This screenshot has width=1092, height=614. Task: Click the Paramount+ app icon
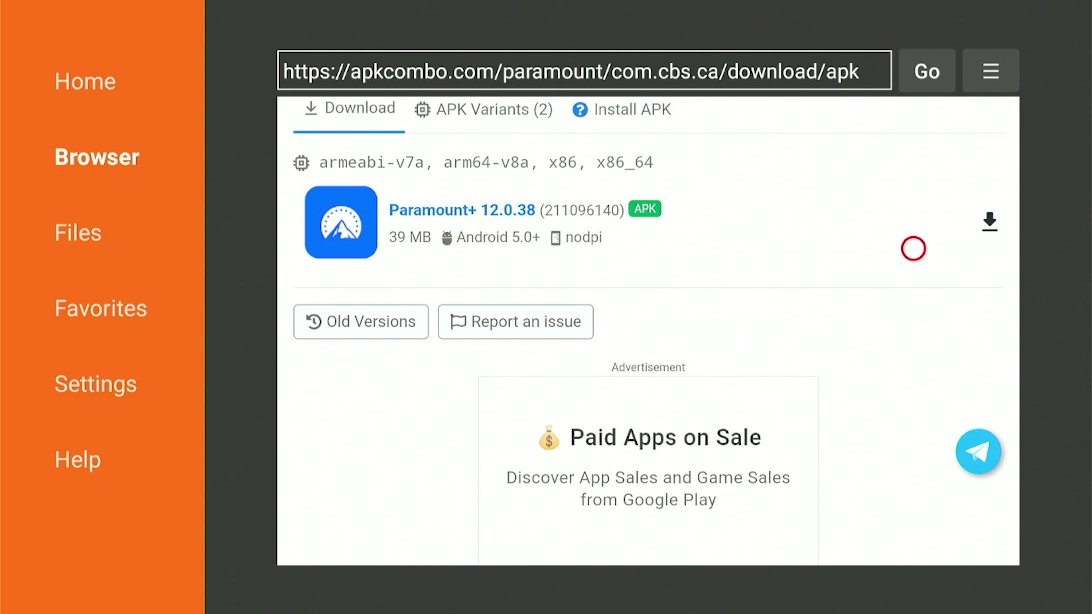click(341, 222)
